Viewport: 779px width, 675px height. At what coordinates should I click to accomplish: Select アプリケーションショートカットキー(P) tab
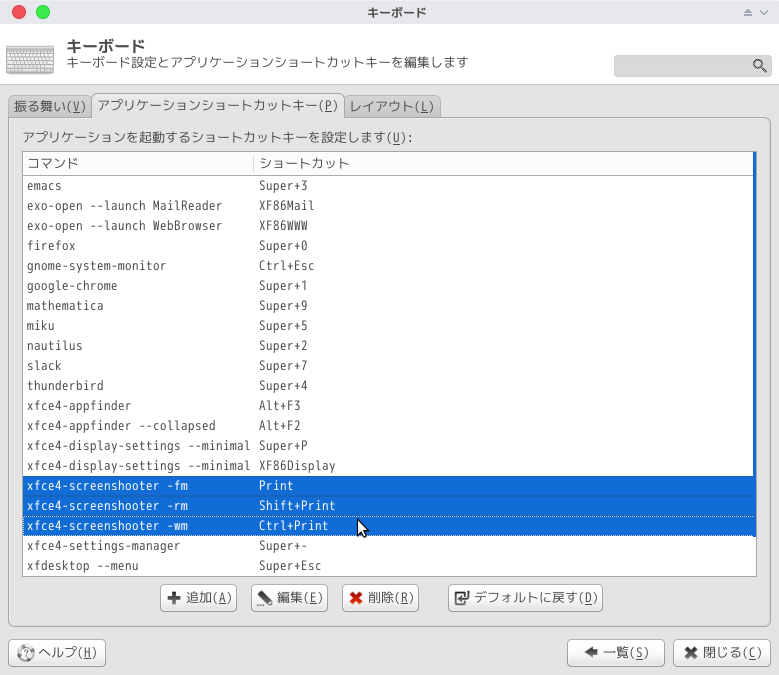(x=218, y=105)
